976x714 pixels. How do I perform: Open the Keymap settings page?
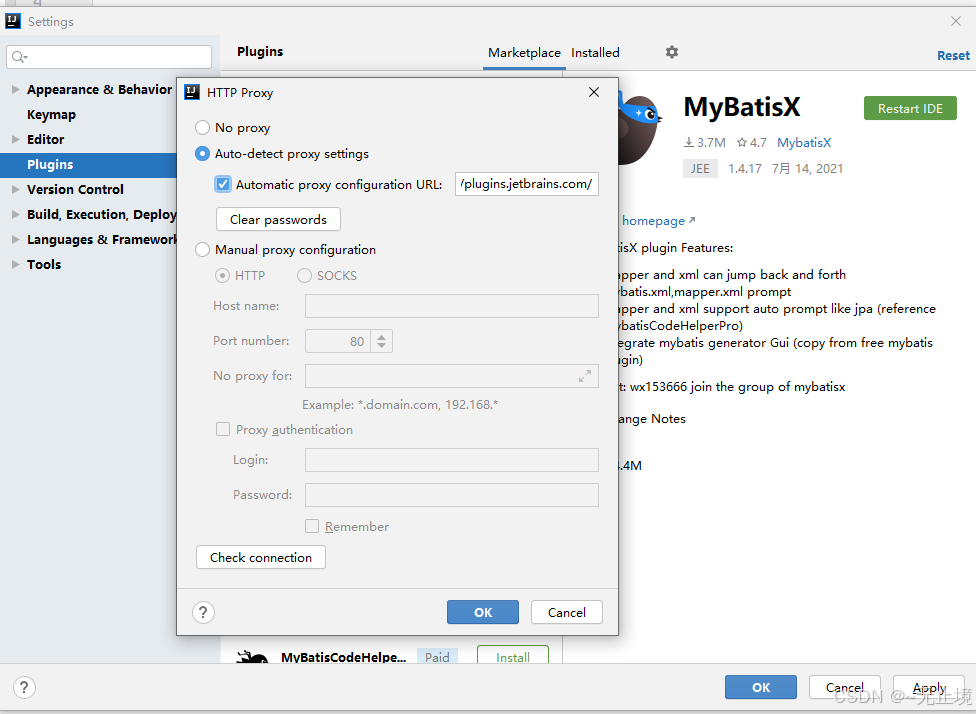tap(51, 115)
